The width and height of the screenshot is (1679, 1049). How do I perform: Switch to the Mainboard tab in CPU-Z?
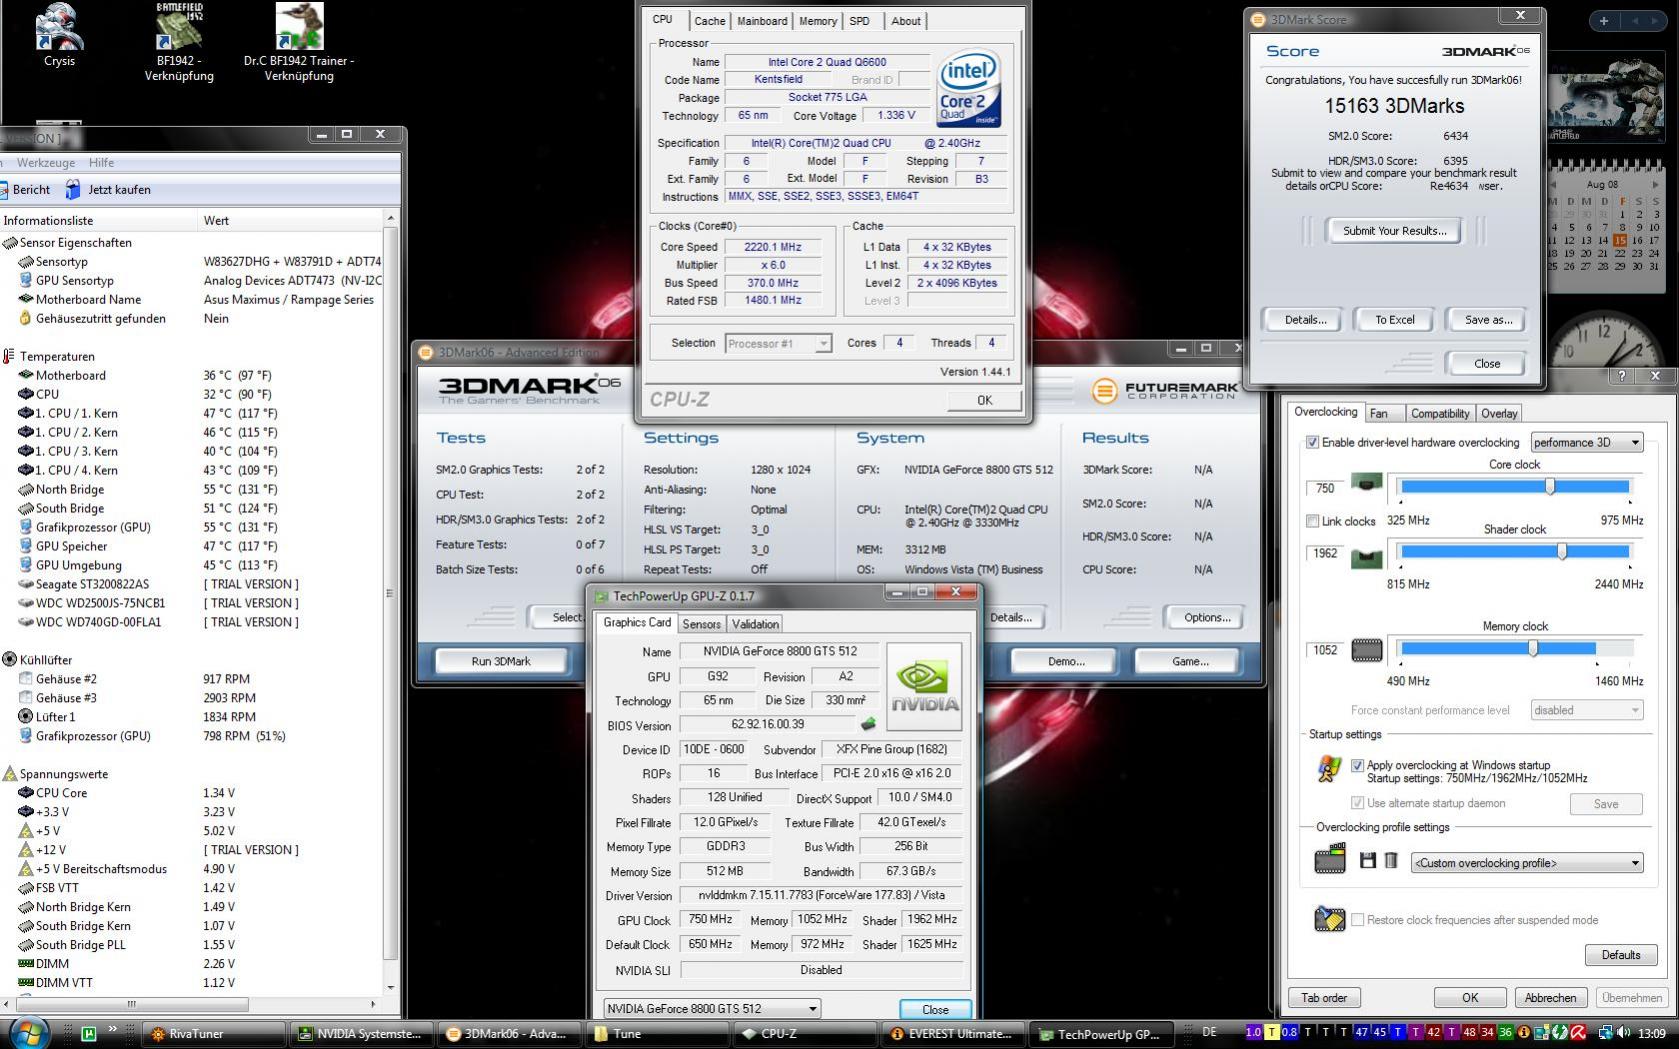(x=762, y=21)
